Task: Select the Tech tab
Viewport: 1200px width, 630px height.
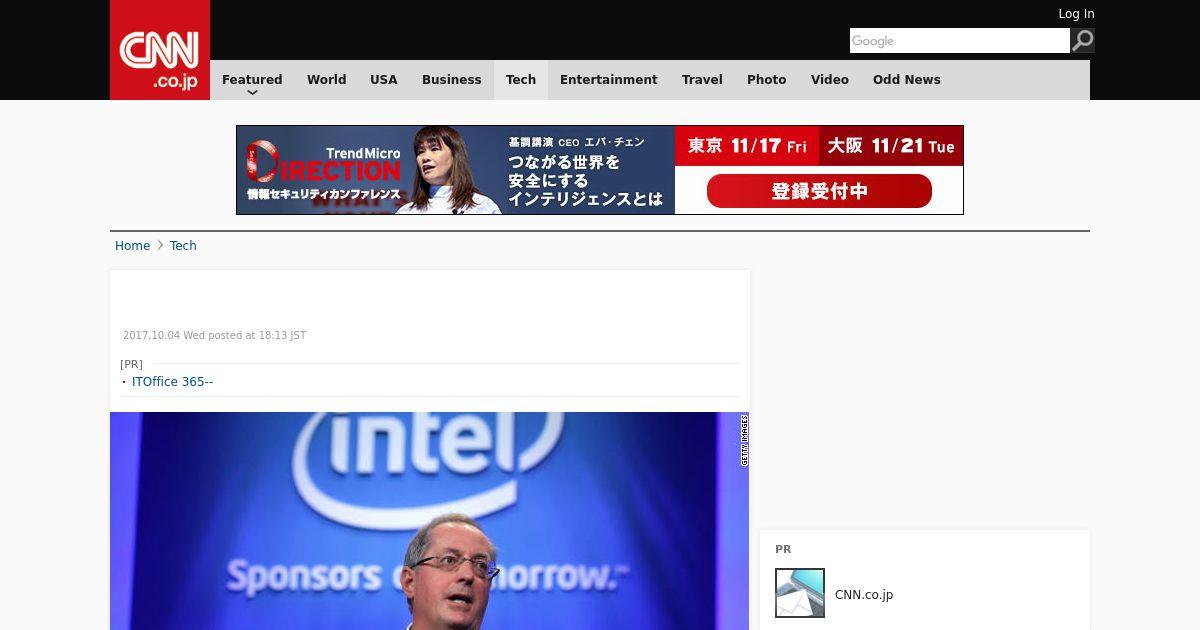Action: [521, 80]
